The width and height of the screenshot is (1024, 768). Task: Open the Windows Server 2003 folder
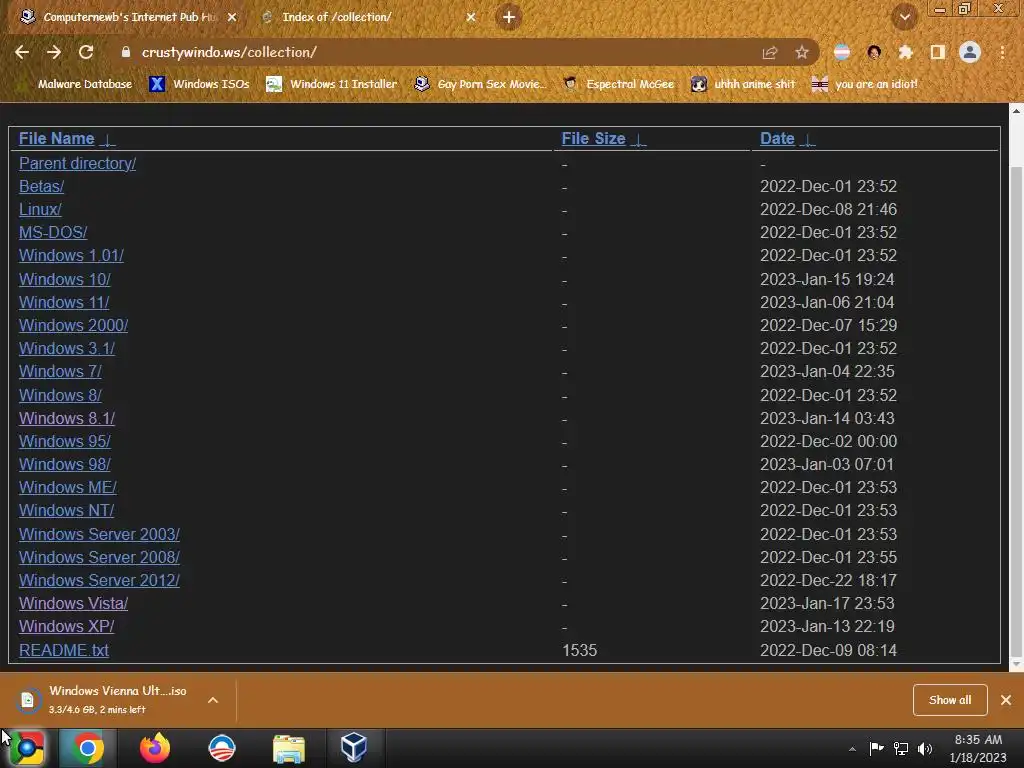click(99, 534)
